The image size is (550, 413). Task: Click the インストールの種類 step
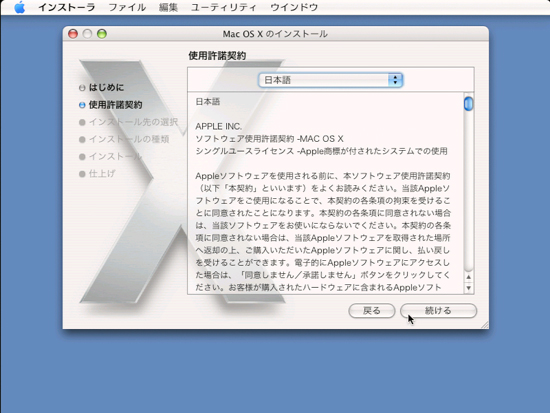pyautogui.click(x=129, y=139)
